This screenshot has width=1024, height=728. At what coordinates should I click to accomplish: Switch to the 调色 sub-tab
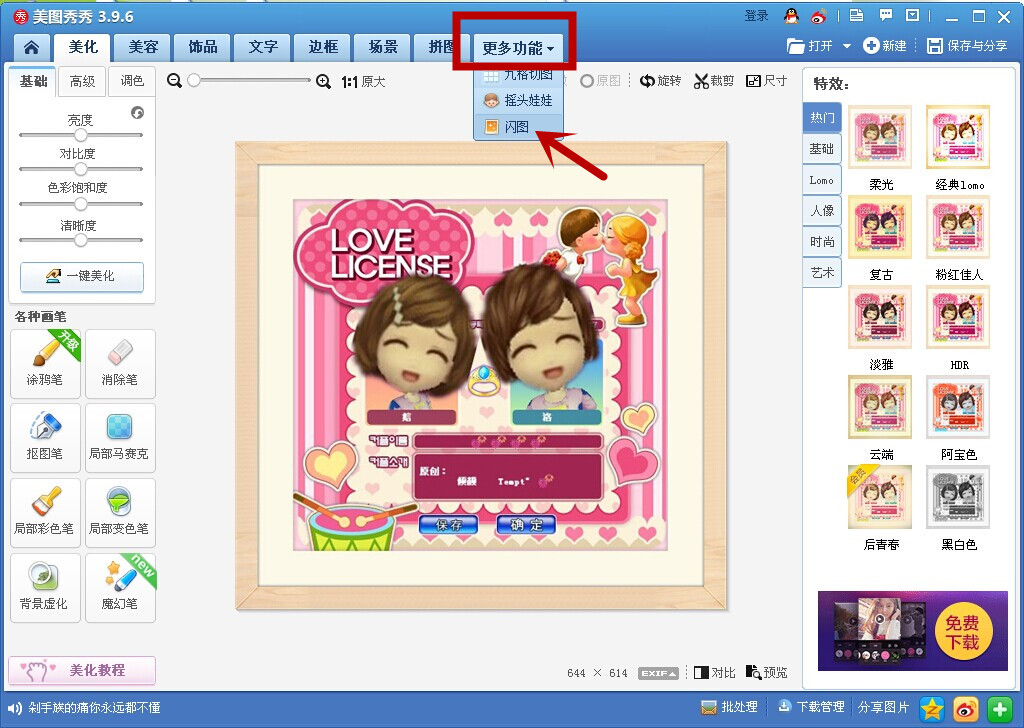(x=132, y=81)
